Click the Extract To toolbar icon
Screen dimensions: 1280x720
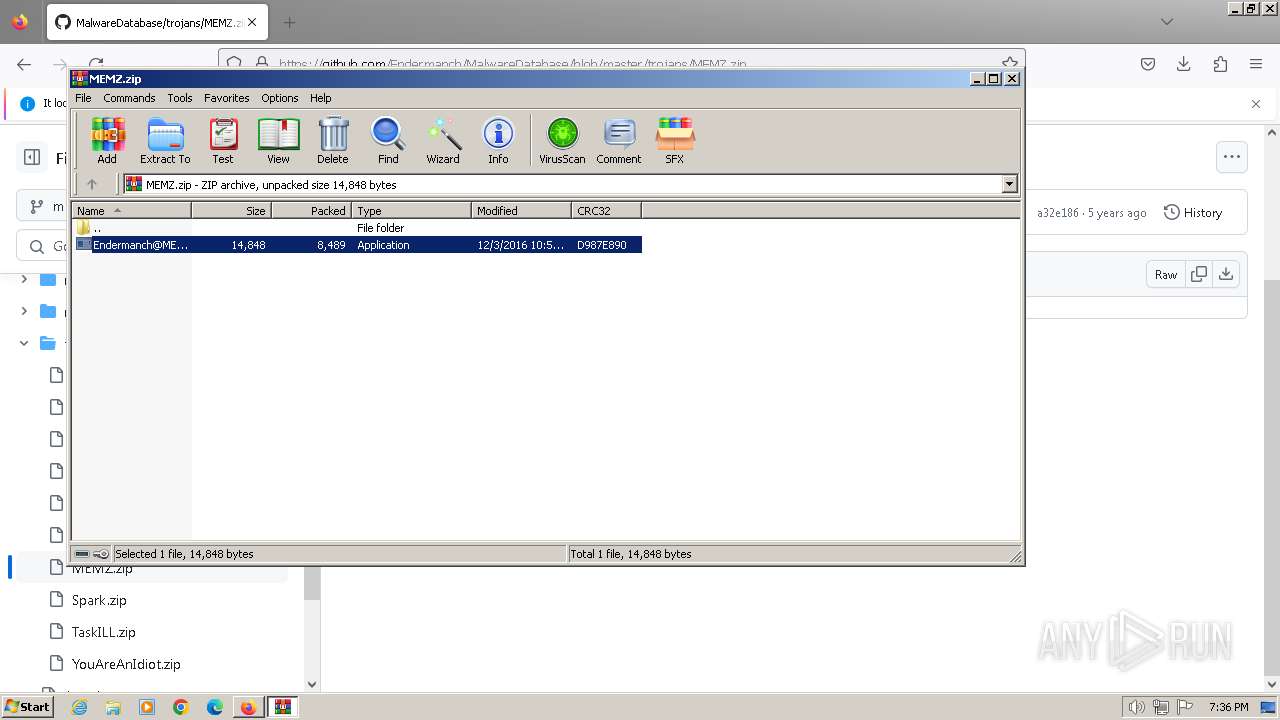[165, 140]
